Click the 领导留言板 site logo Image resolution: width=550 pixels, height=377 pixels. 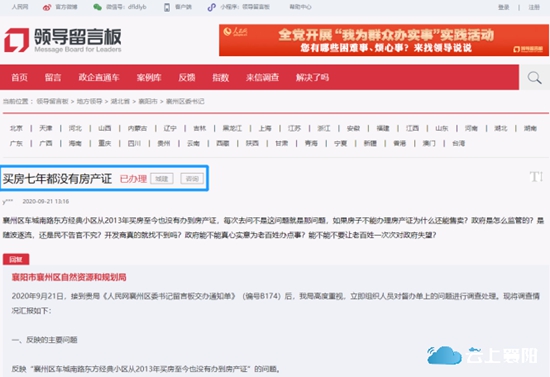coord(62,40)
